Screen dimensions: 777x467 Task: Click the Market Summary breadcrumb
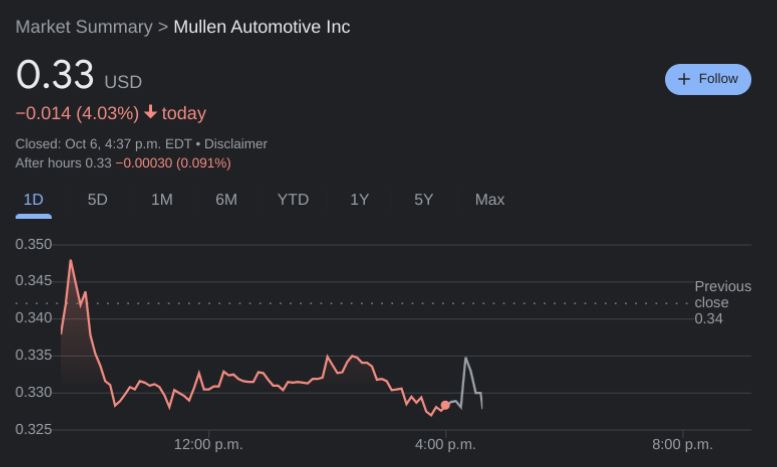click(83, 27)
